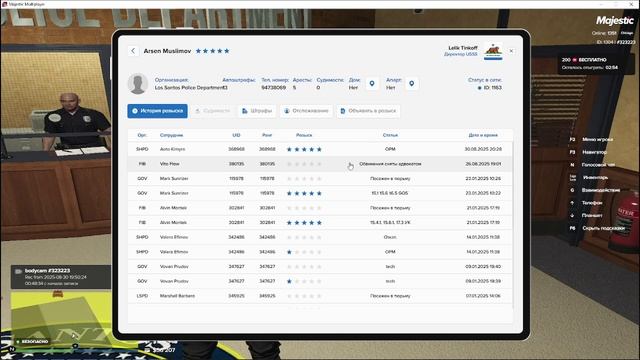Open the История розыска tab

[x=158, y=111]
